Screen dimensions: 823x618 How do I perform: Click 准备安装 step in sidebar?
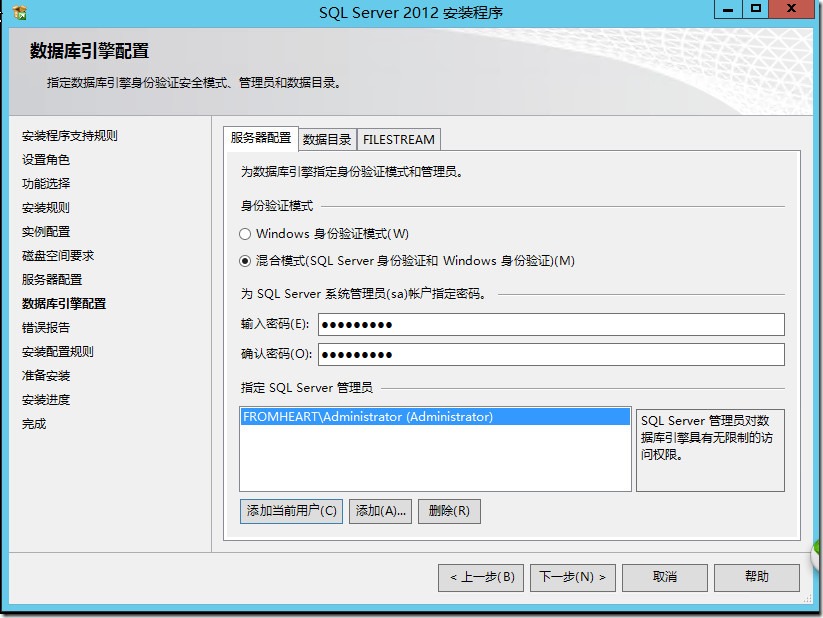[46, 375]
